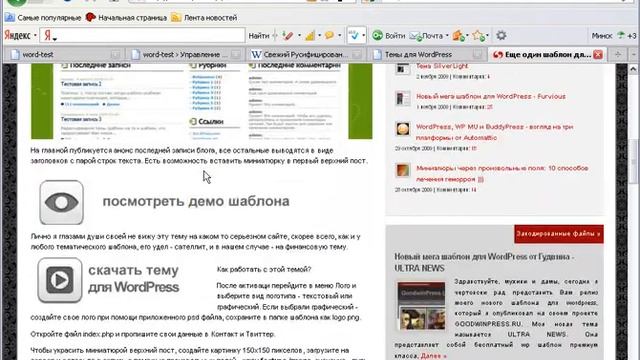The width and height of the screenshot is (640, 360).
Task: Click the orange thumbnail beside Миниатюры post
Action: click(x=403, y=170)
